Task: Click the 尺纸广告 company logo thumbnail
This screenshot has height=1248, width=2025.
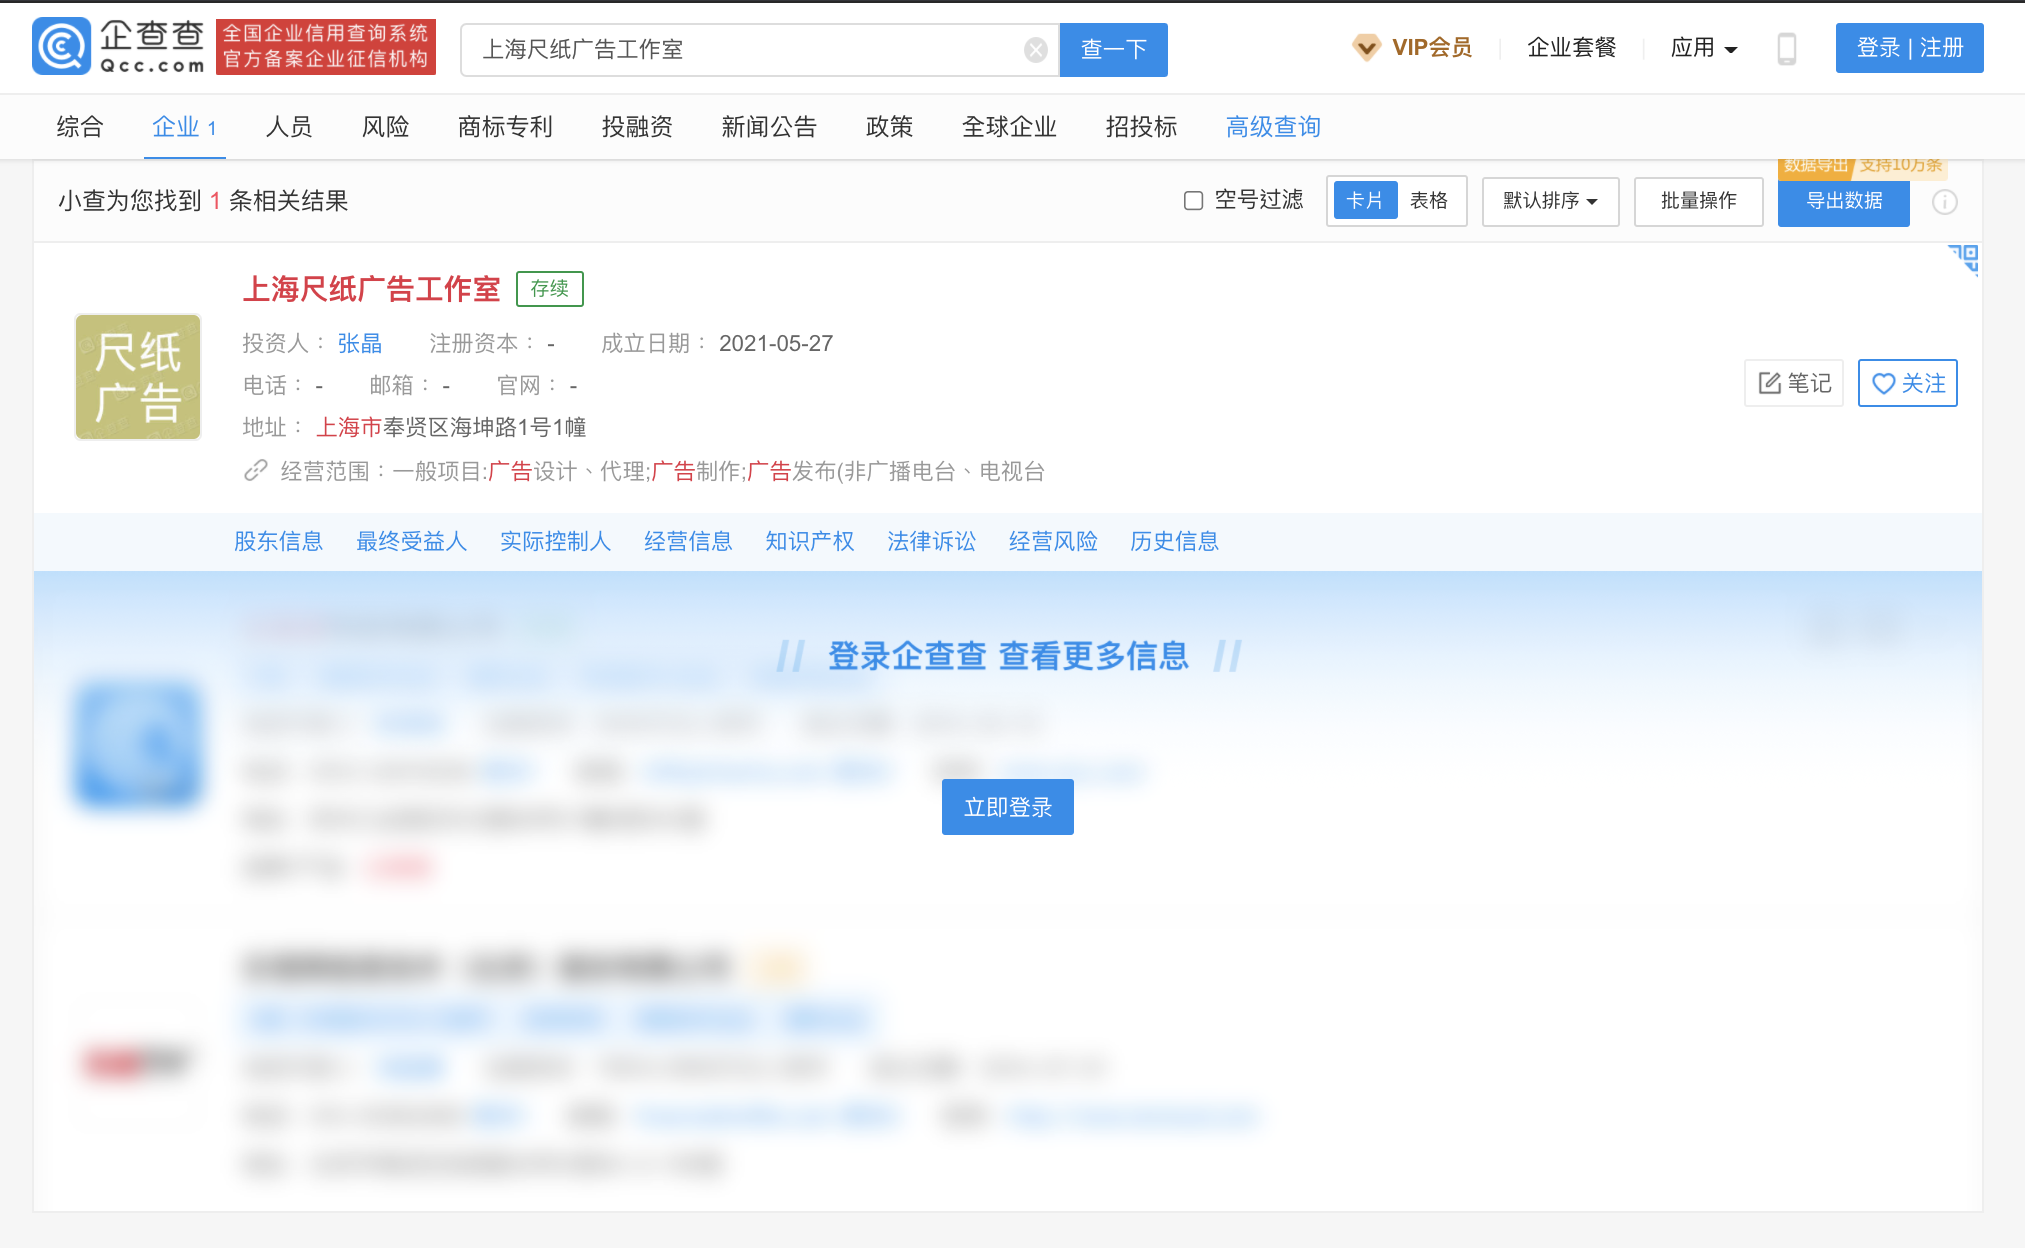Action: coord(138,377)
